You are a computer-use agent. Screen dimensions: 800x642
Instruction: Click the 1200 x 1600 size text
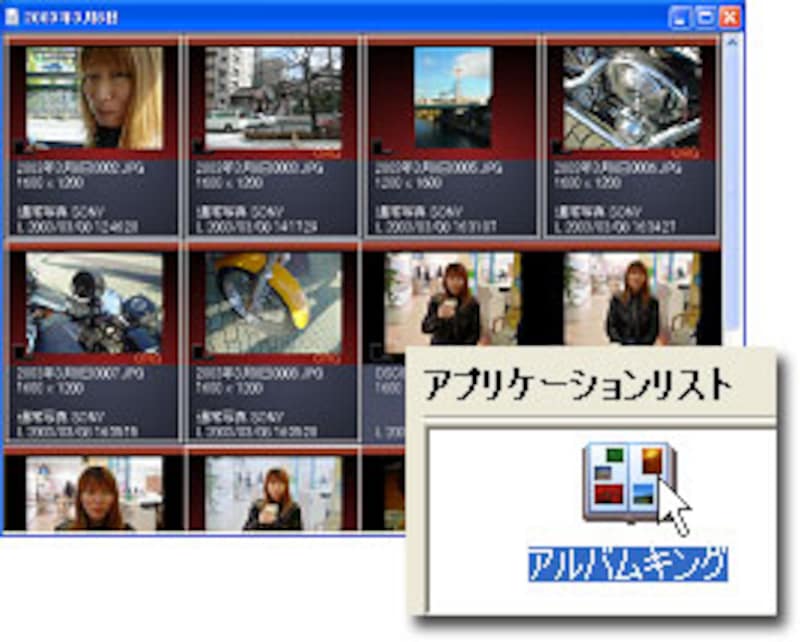point(408,183)
